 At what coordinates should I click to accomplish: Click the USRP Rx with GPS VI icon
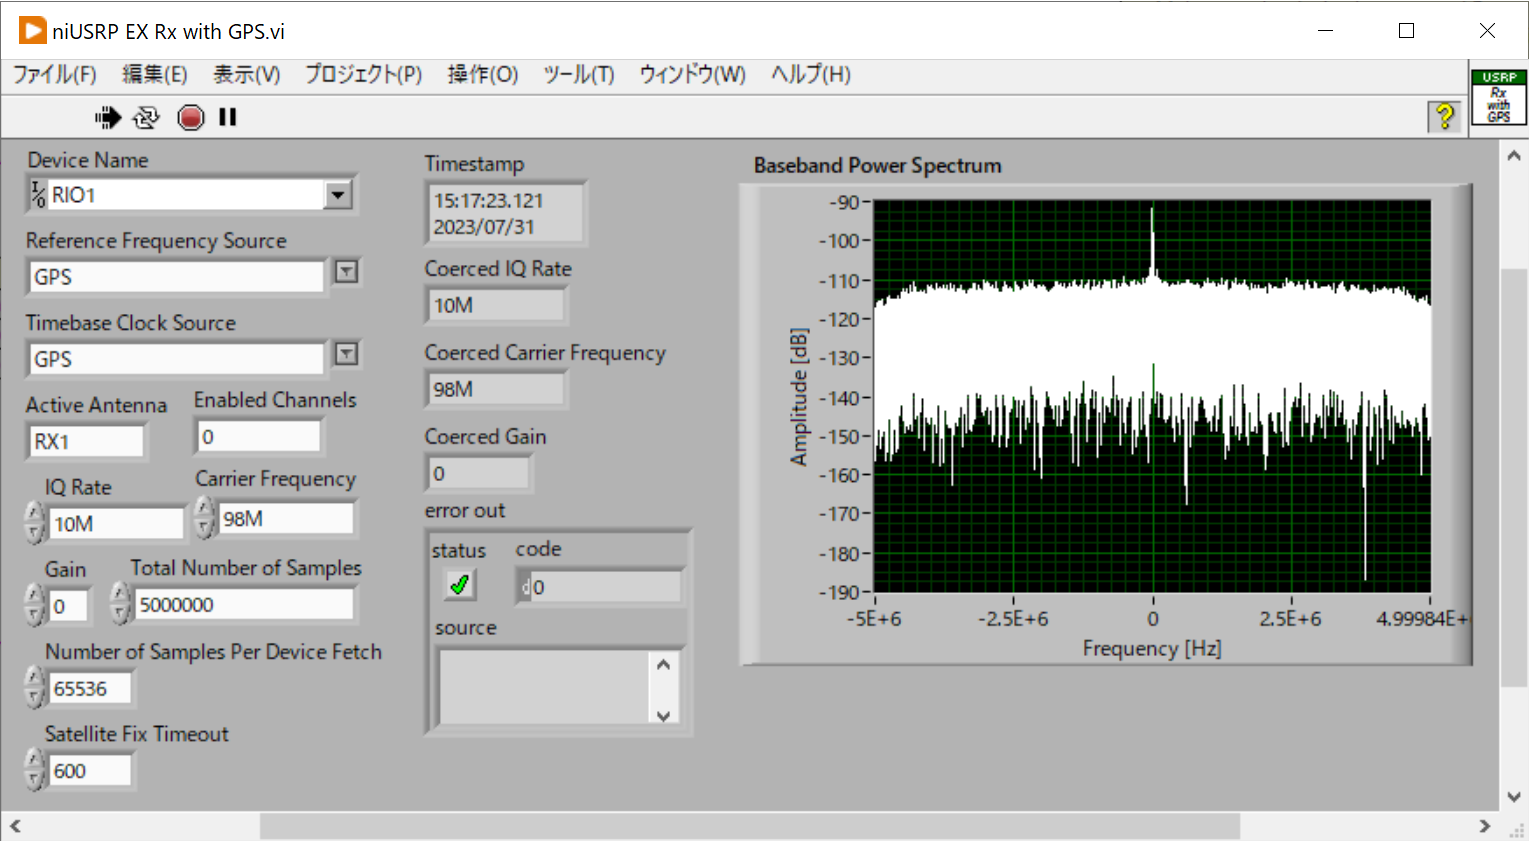pos(1498,97)
